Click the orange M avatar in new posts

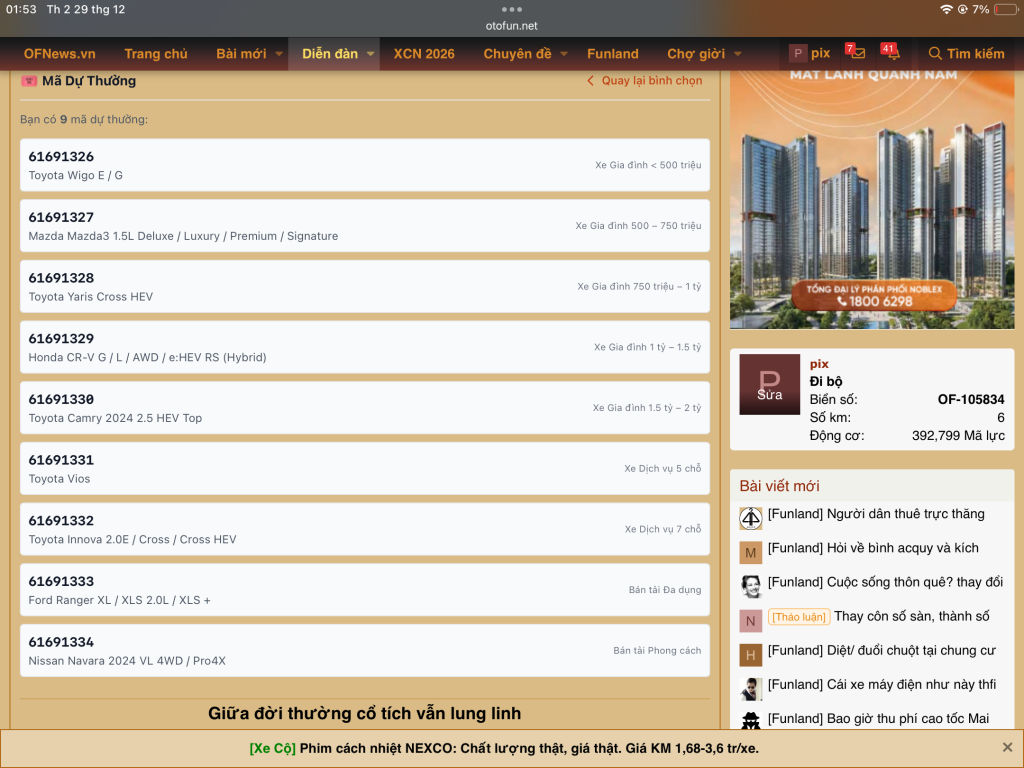click(751, 553)
